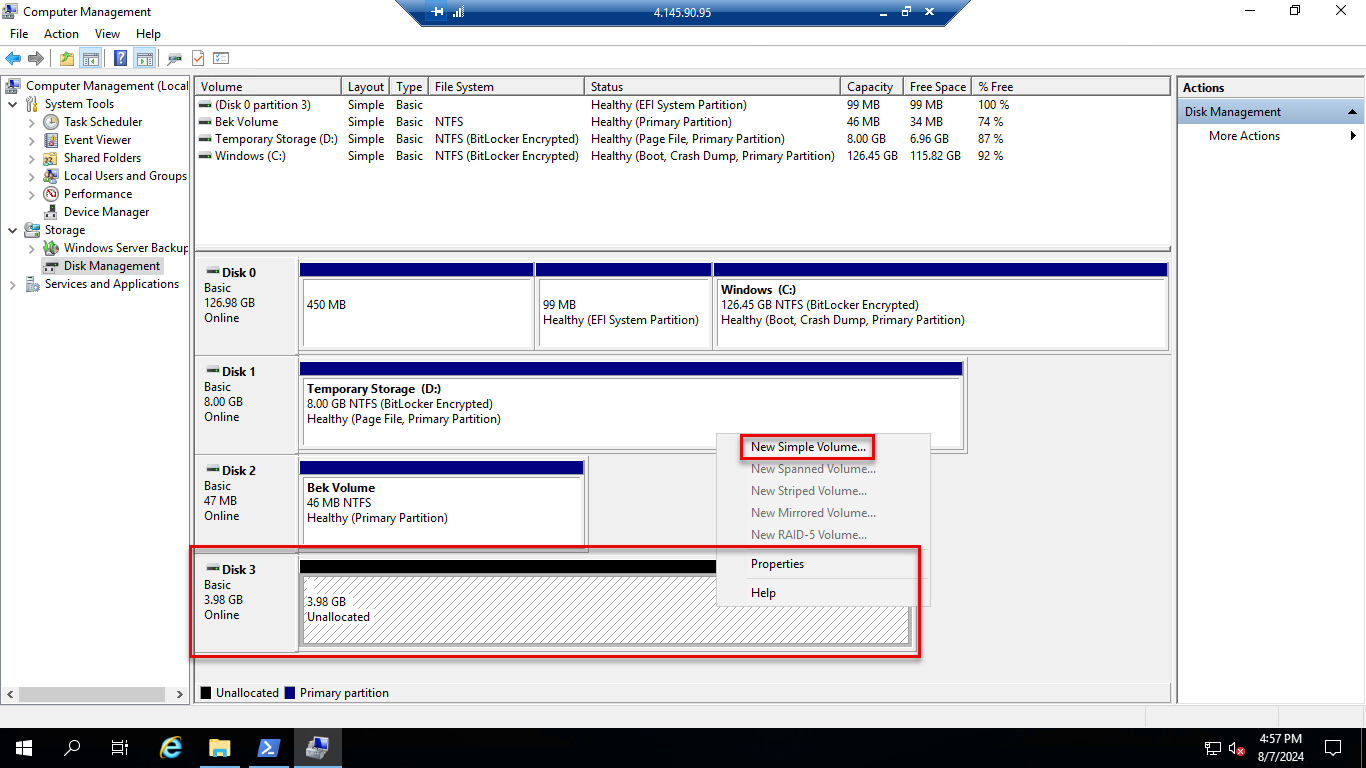Expand the Local Users and Groups node

(x=32, y=176)
